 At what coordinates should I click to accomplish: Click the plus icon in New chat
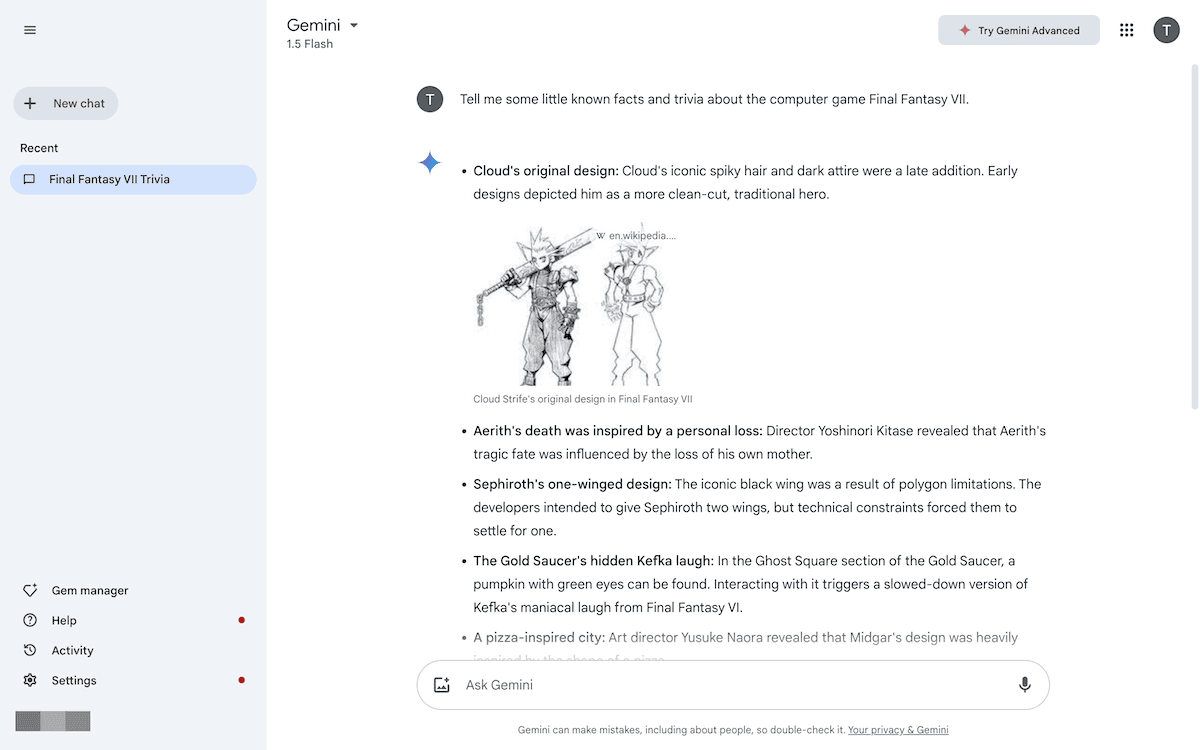pos(30,104)
